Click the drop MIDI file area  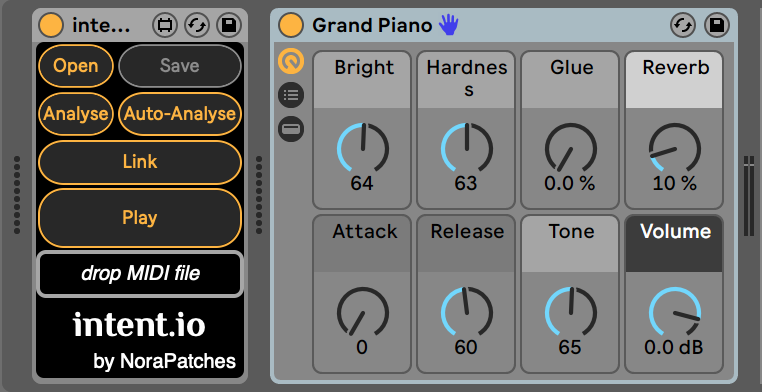tap(140, 273)
